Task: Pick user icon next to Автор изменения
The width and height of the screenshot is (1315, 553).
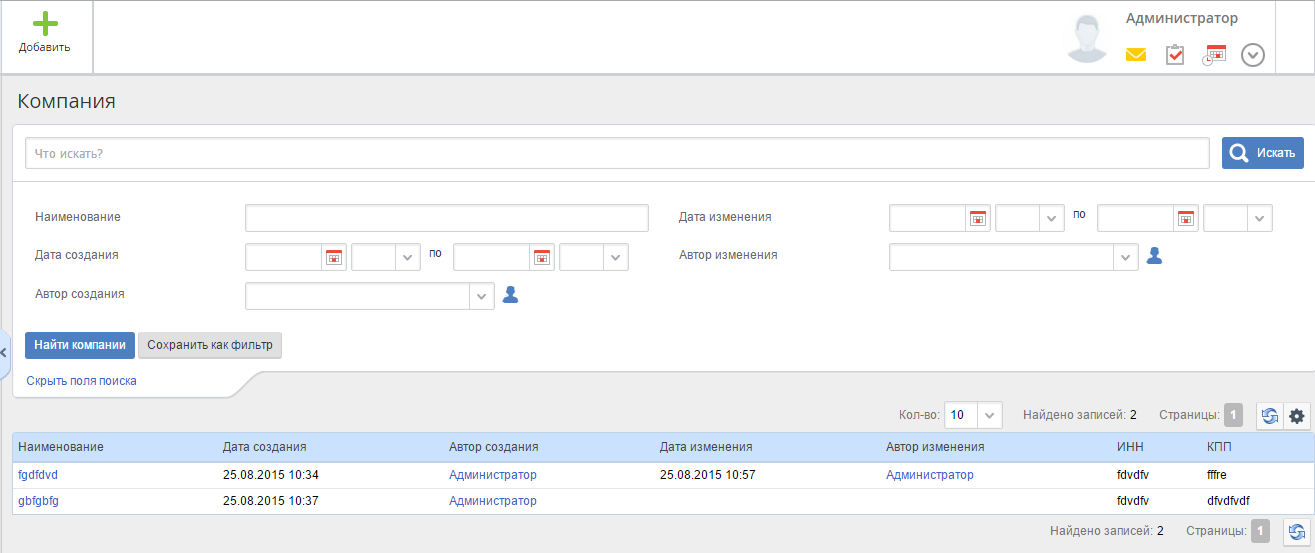Action: tap(1154, 256)
